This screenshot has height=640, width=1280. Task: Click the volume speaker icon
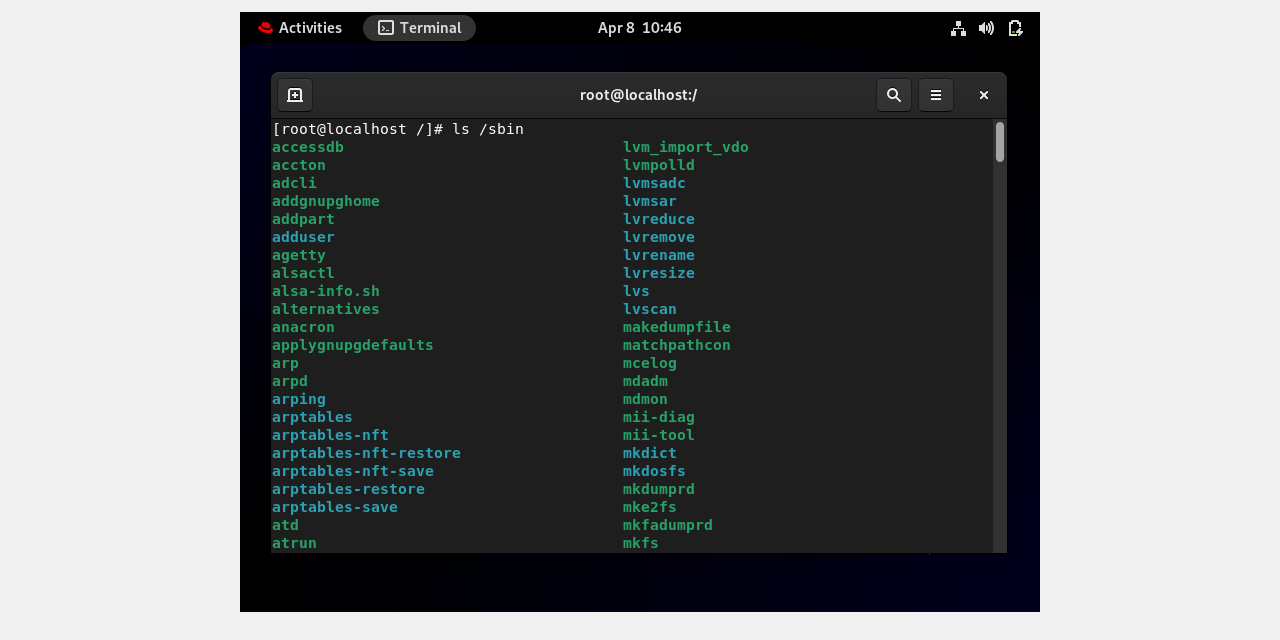click(x=986, y=28)
